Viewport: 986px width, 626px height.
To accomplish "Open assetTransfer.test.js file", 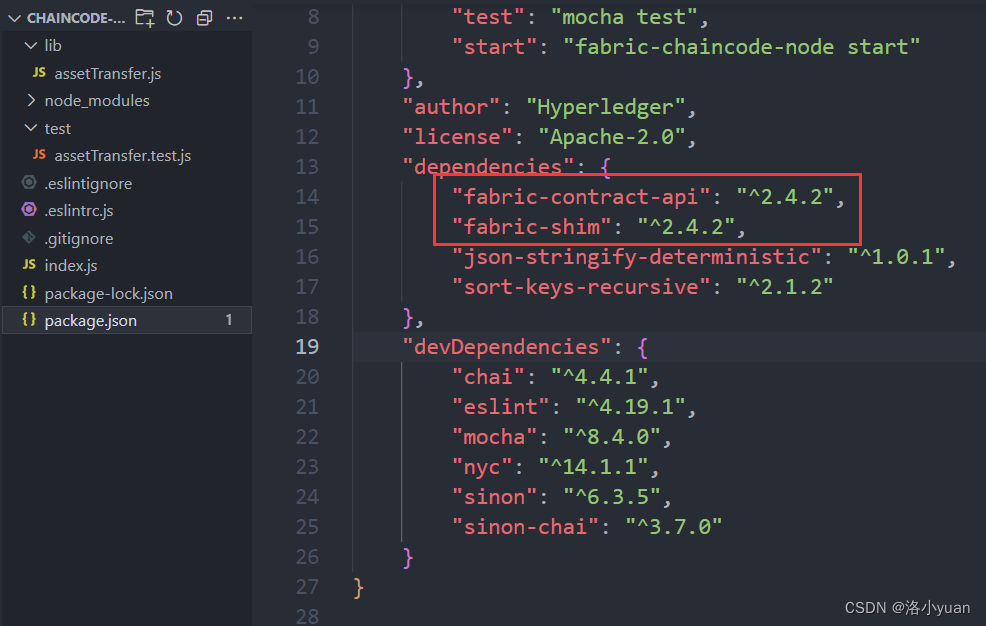I will click(x=123, y=156).
